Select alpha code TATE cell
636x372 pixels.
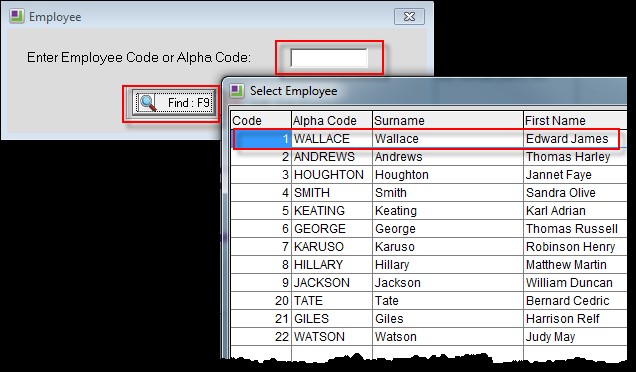click(332, 301)
